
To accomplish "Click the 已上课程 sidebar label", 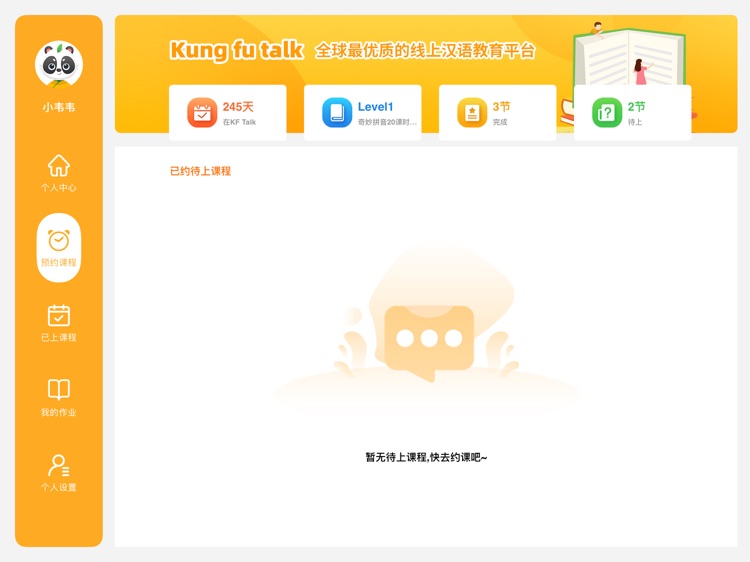I will point(59,338).
